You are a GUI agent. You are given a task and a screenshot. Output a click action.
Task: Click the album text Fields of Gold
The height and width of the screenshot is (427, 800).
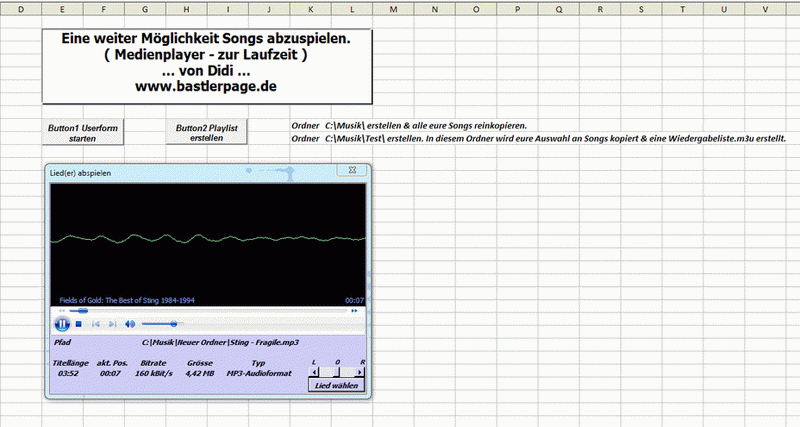pos(127,300)
